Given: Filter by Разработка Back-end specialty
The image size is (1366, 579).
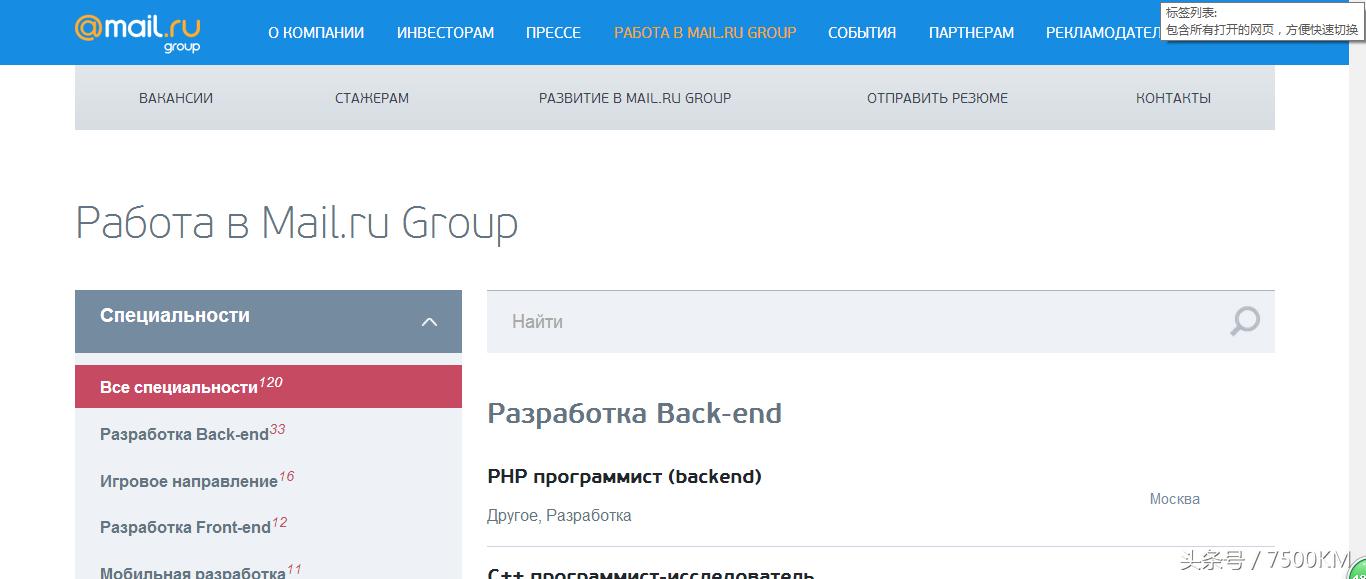Looking at the screenshot, I should [x=185, y=434].
